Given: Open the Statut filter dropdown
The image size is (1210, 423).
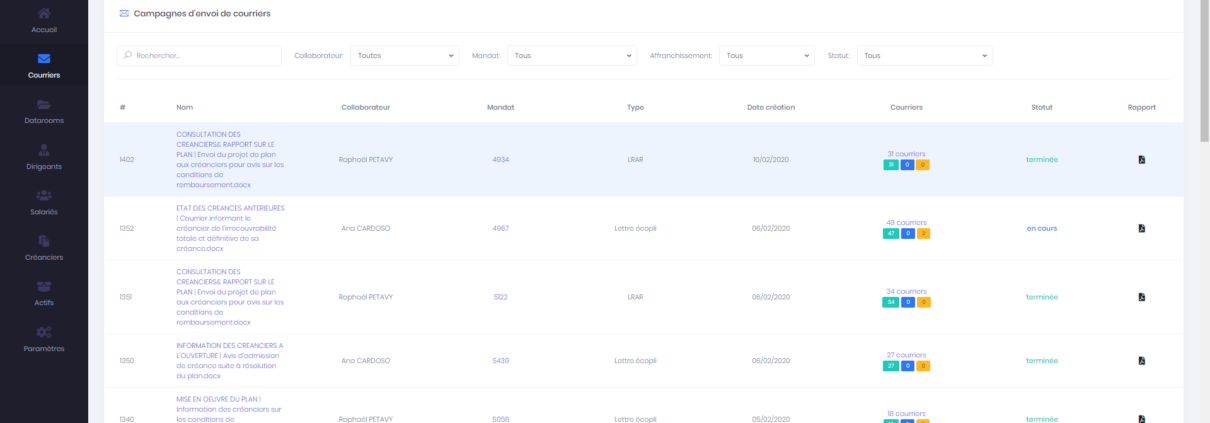Looking at the screenshot, I should [x=925, y=56].
